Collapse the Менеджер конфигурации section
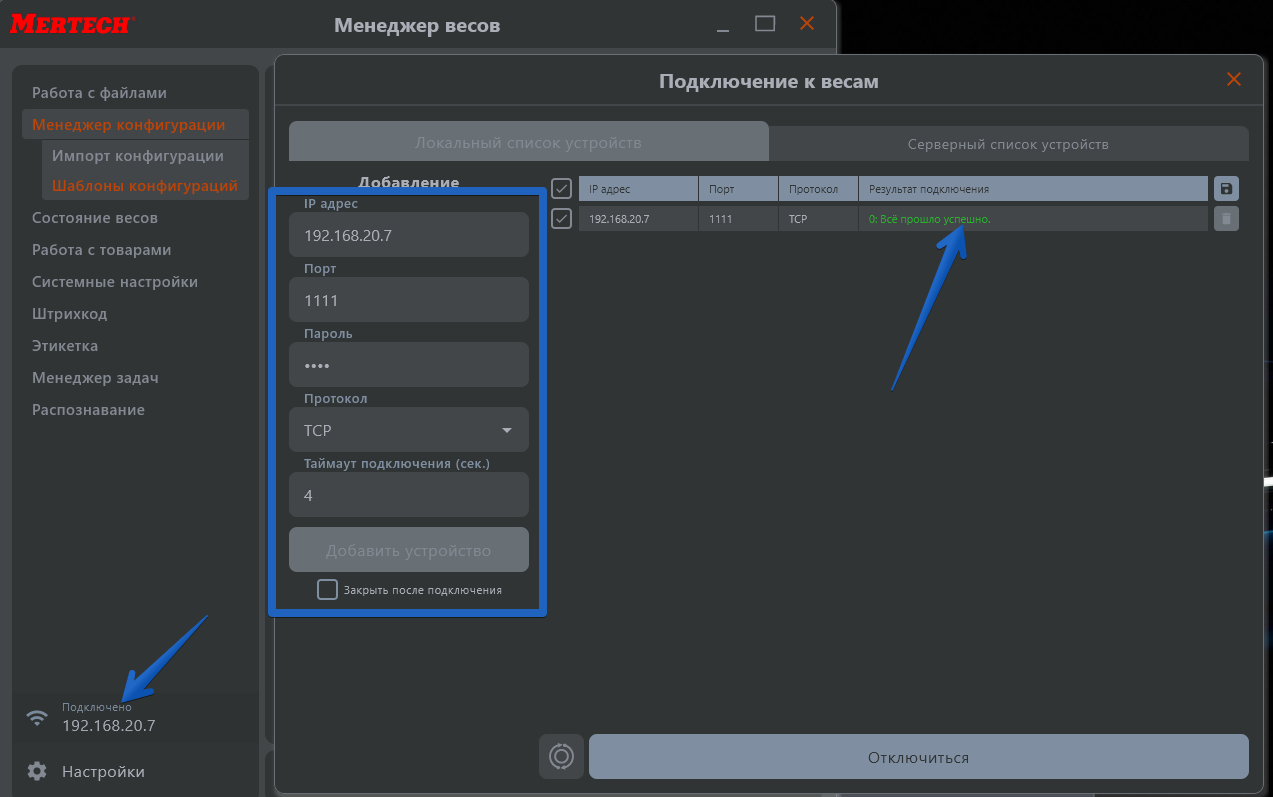Viewport: 1273px width, 797px height. [x=128, y=125]
